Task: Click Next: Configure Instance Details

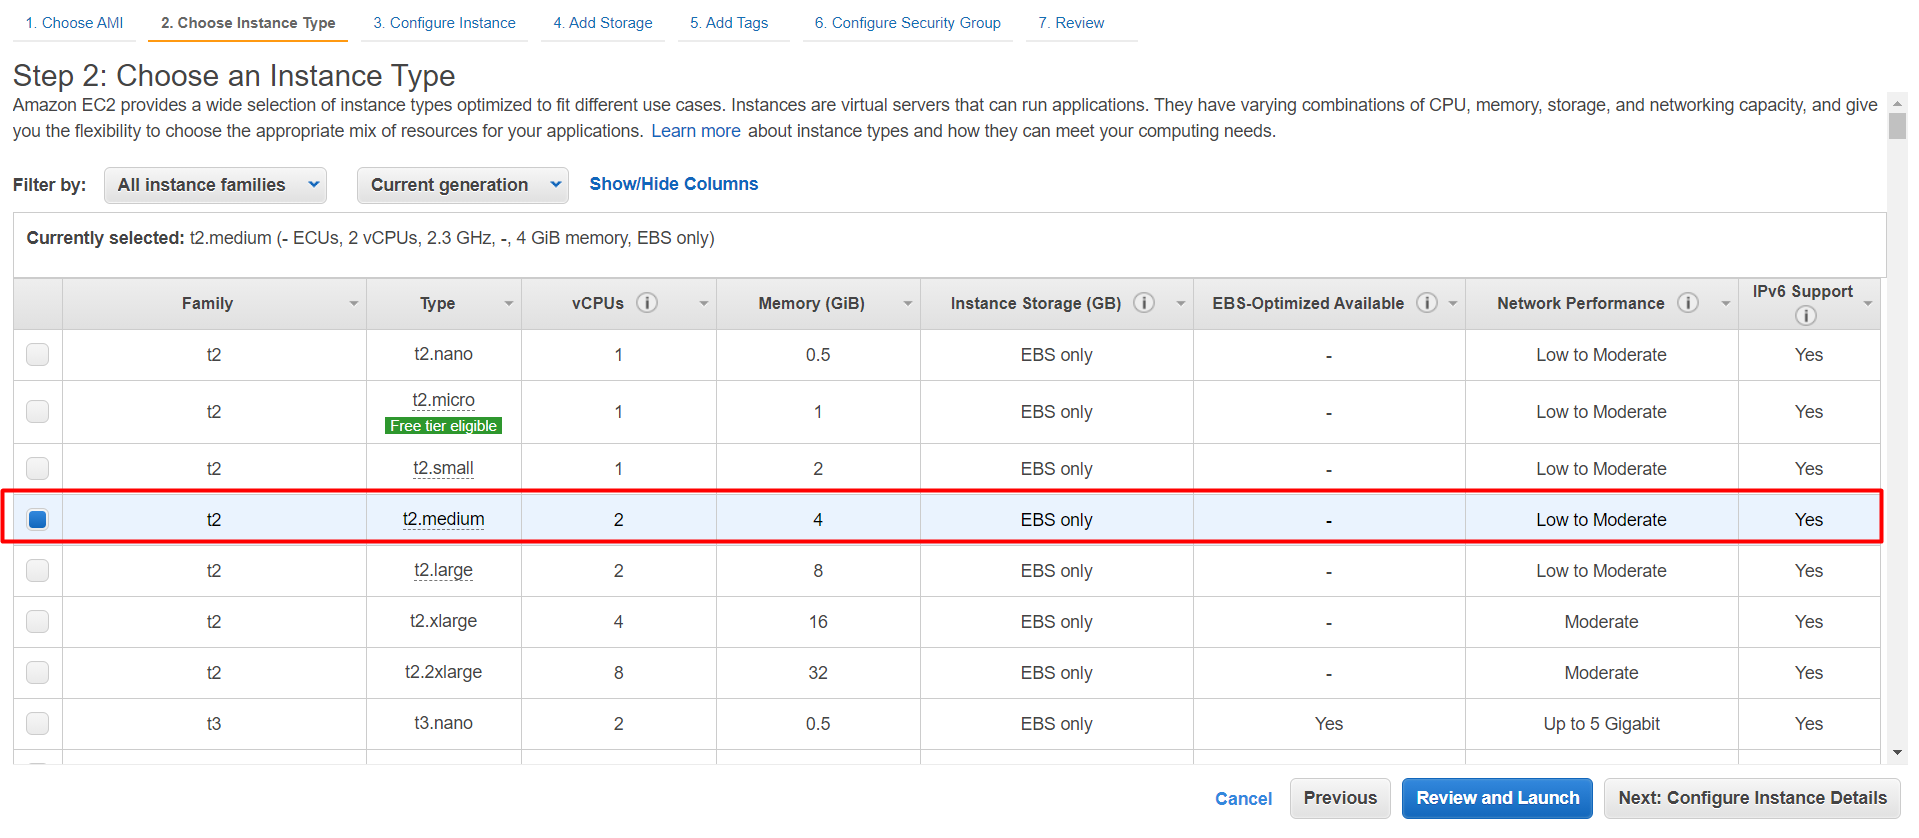Action: click(x=1752, y=798)
